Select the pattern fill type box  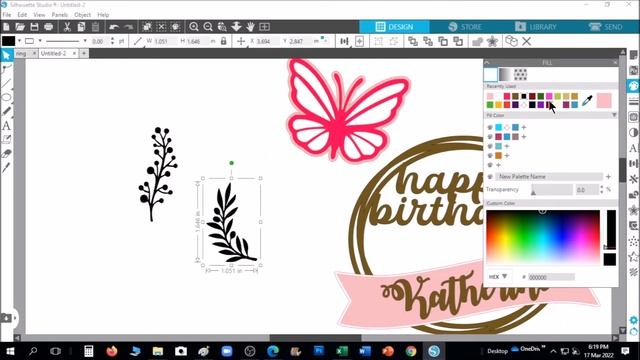click(x=520, y=74)
